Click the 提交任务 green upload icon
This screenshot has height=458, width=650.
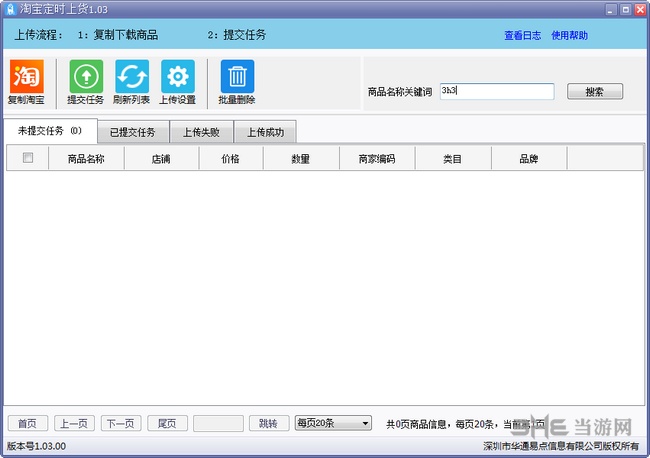click(x=86, y=76)
